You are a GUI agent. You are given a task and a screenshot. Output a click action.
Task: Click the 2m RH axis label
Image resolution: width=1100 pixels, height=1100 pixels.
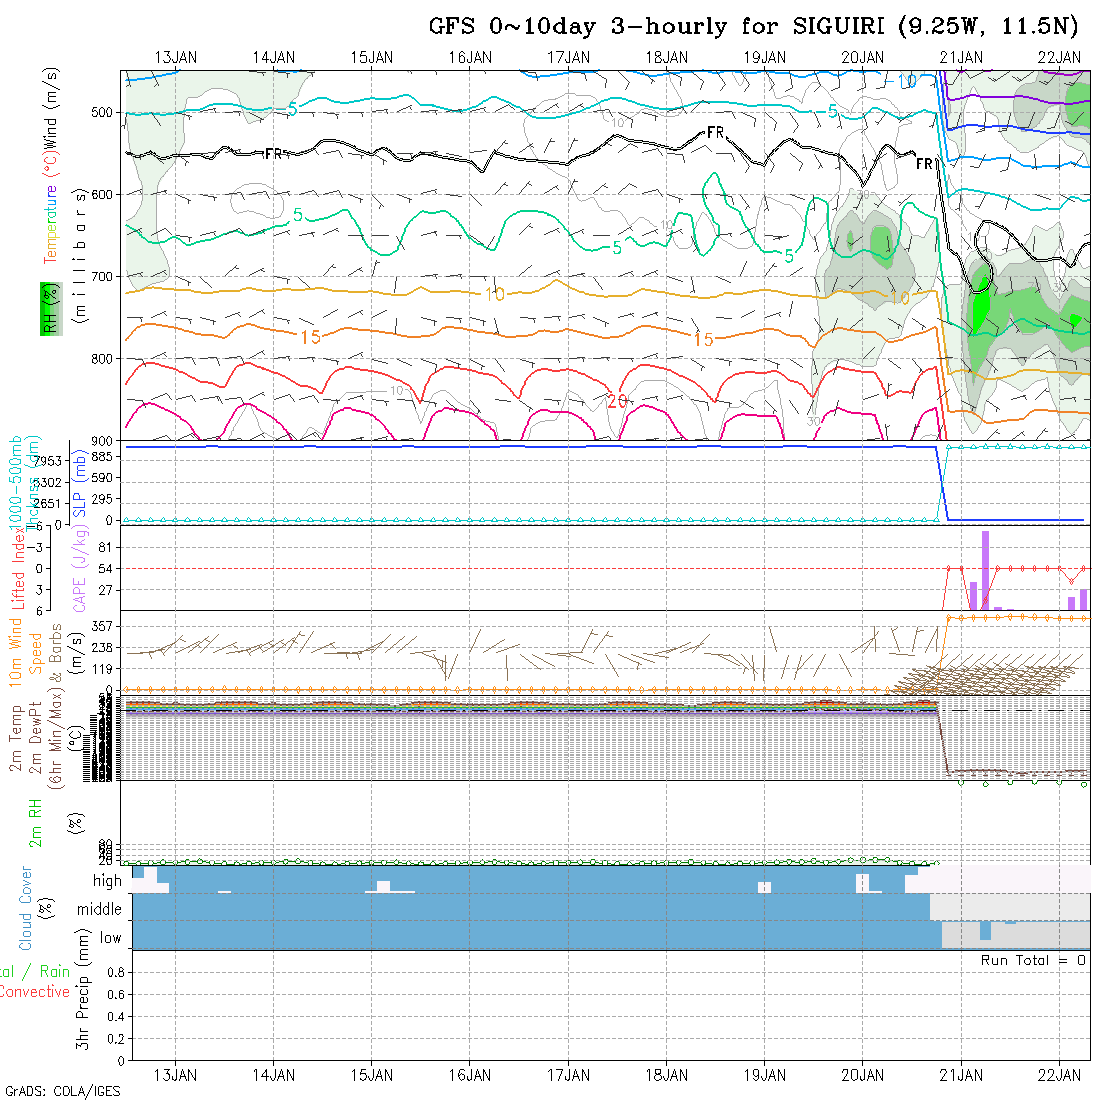(x=34, y=824)
